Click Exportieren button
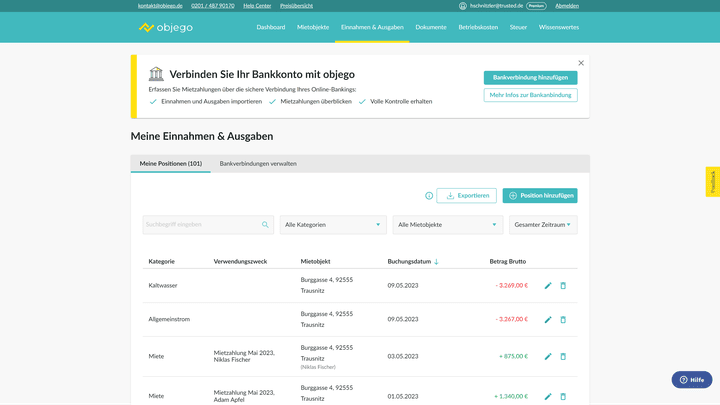This screenshot has width=720, height=405. point(467,196)
